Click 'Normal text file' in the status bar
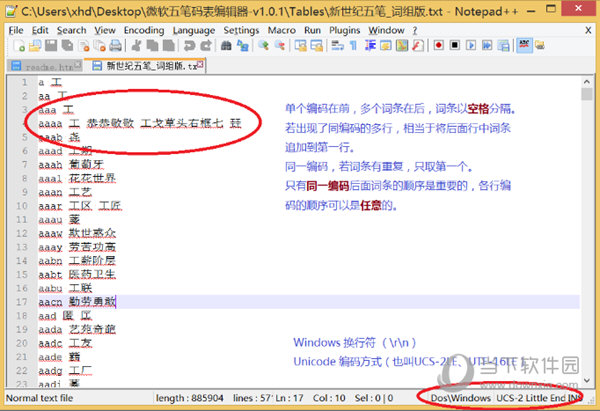This screenshot has height=411, width=600. click(x=39, y=398)
